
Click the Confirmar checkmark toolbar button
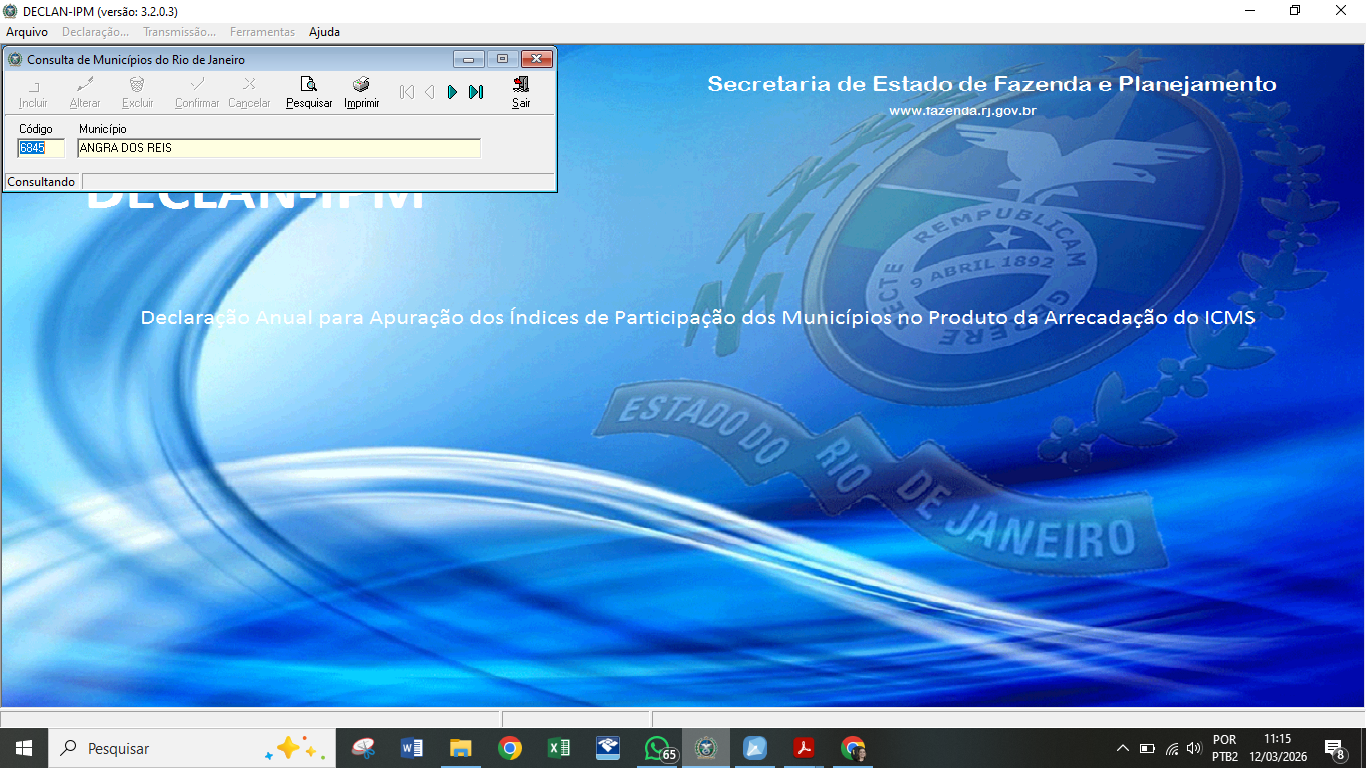click(x=197, y=92)
